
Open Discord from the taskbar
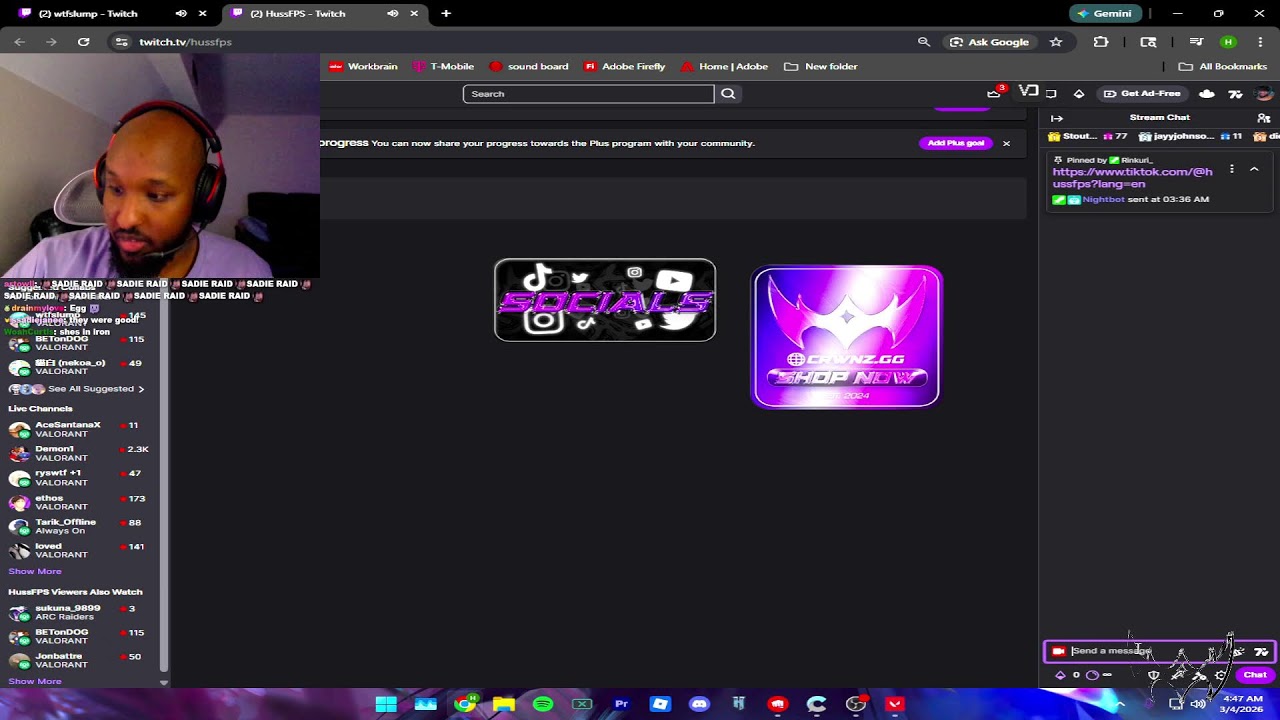point(699,704)
